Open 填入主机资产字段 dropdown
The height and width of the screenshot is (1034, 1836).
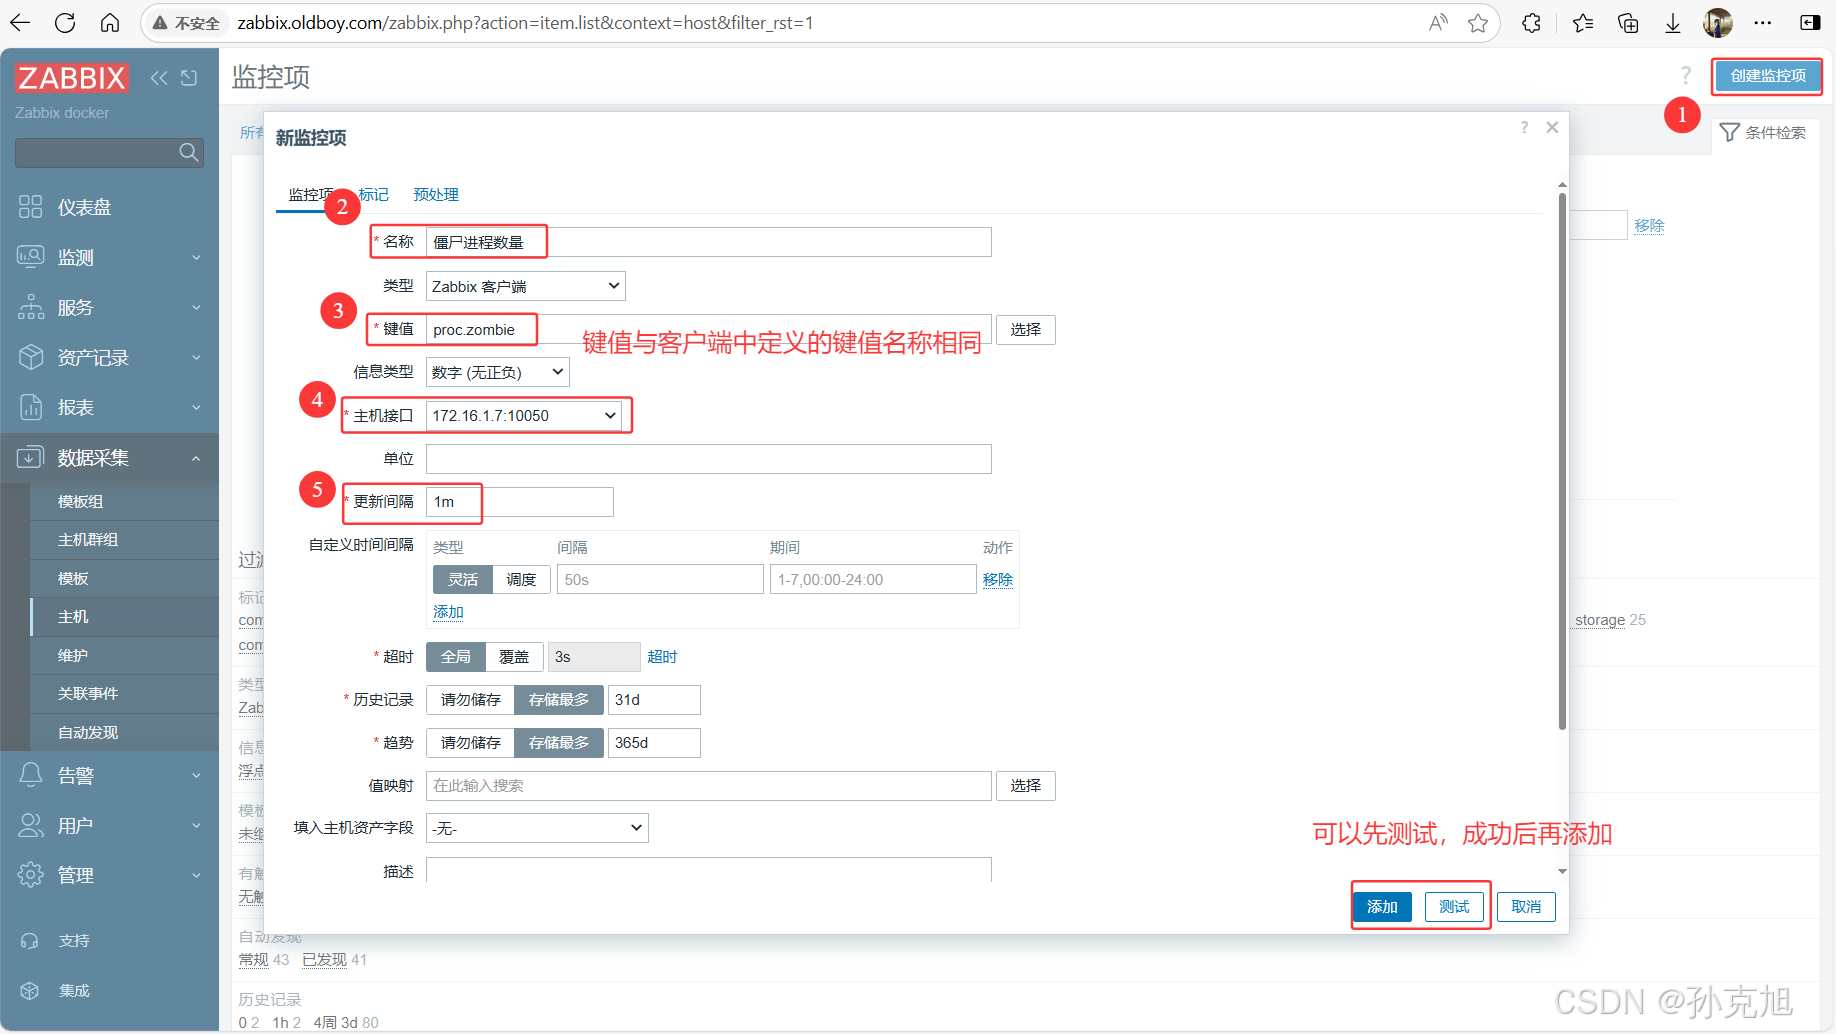tap(537, 828)
